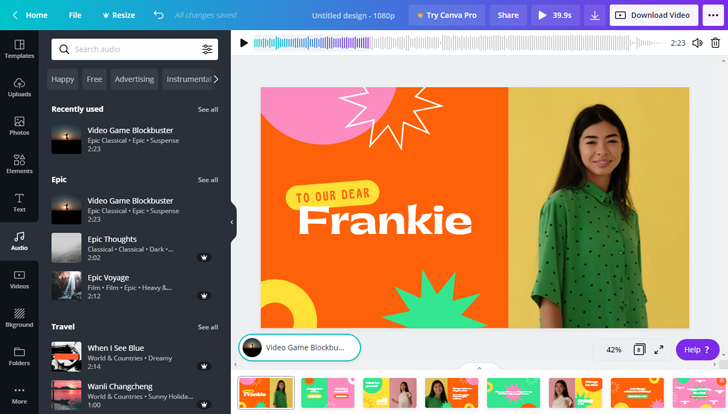This screenshot has width=728, height=414.
Task: Open the Elements sidebar panel
Action: click(x=19, y=164)
